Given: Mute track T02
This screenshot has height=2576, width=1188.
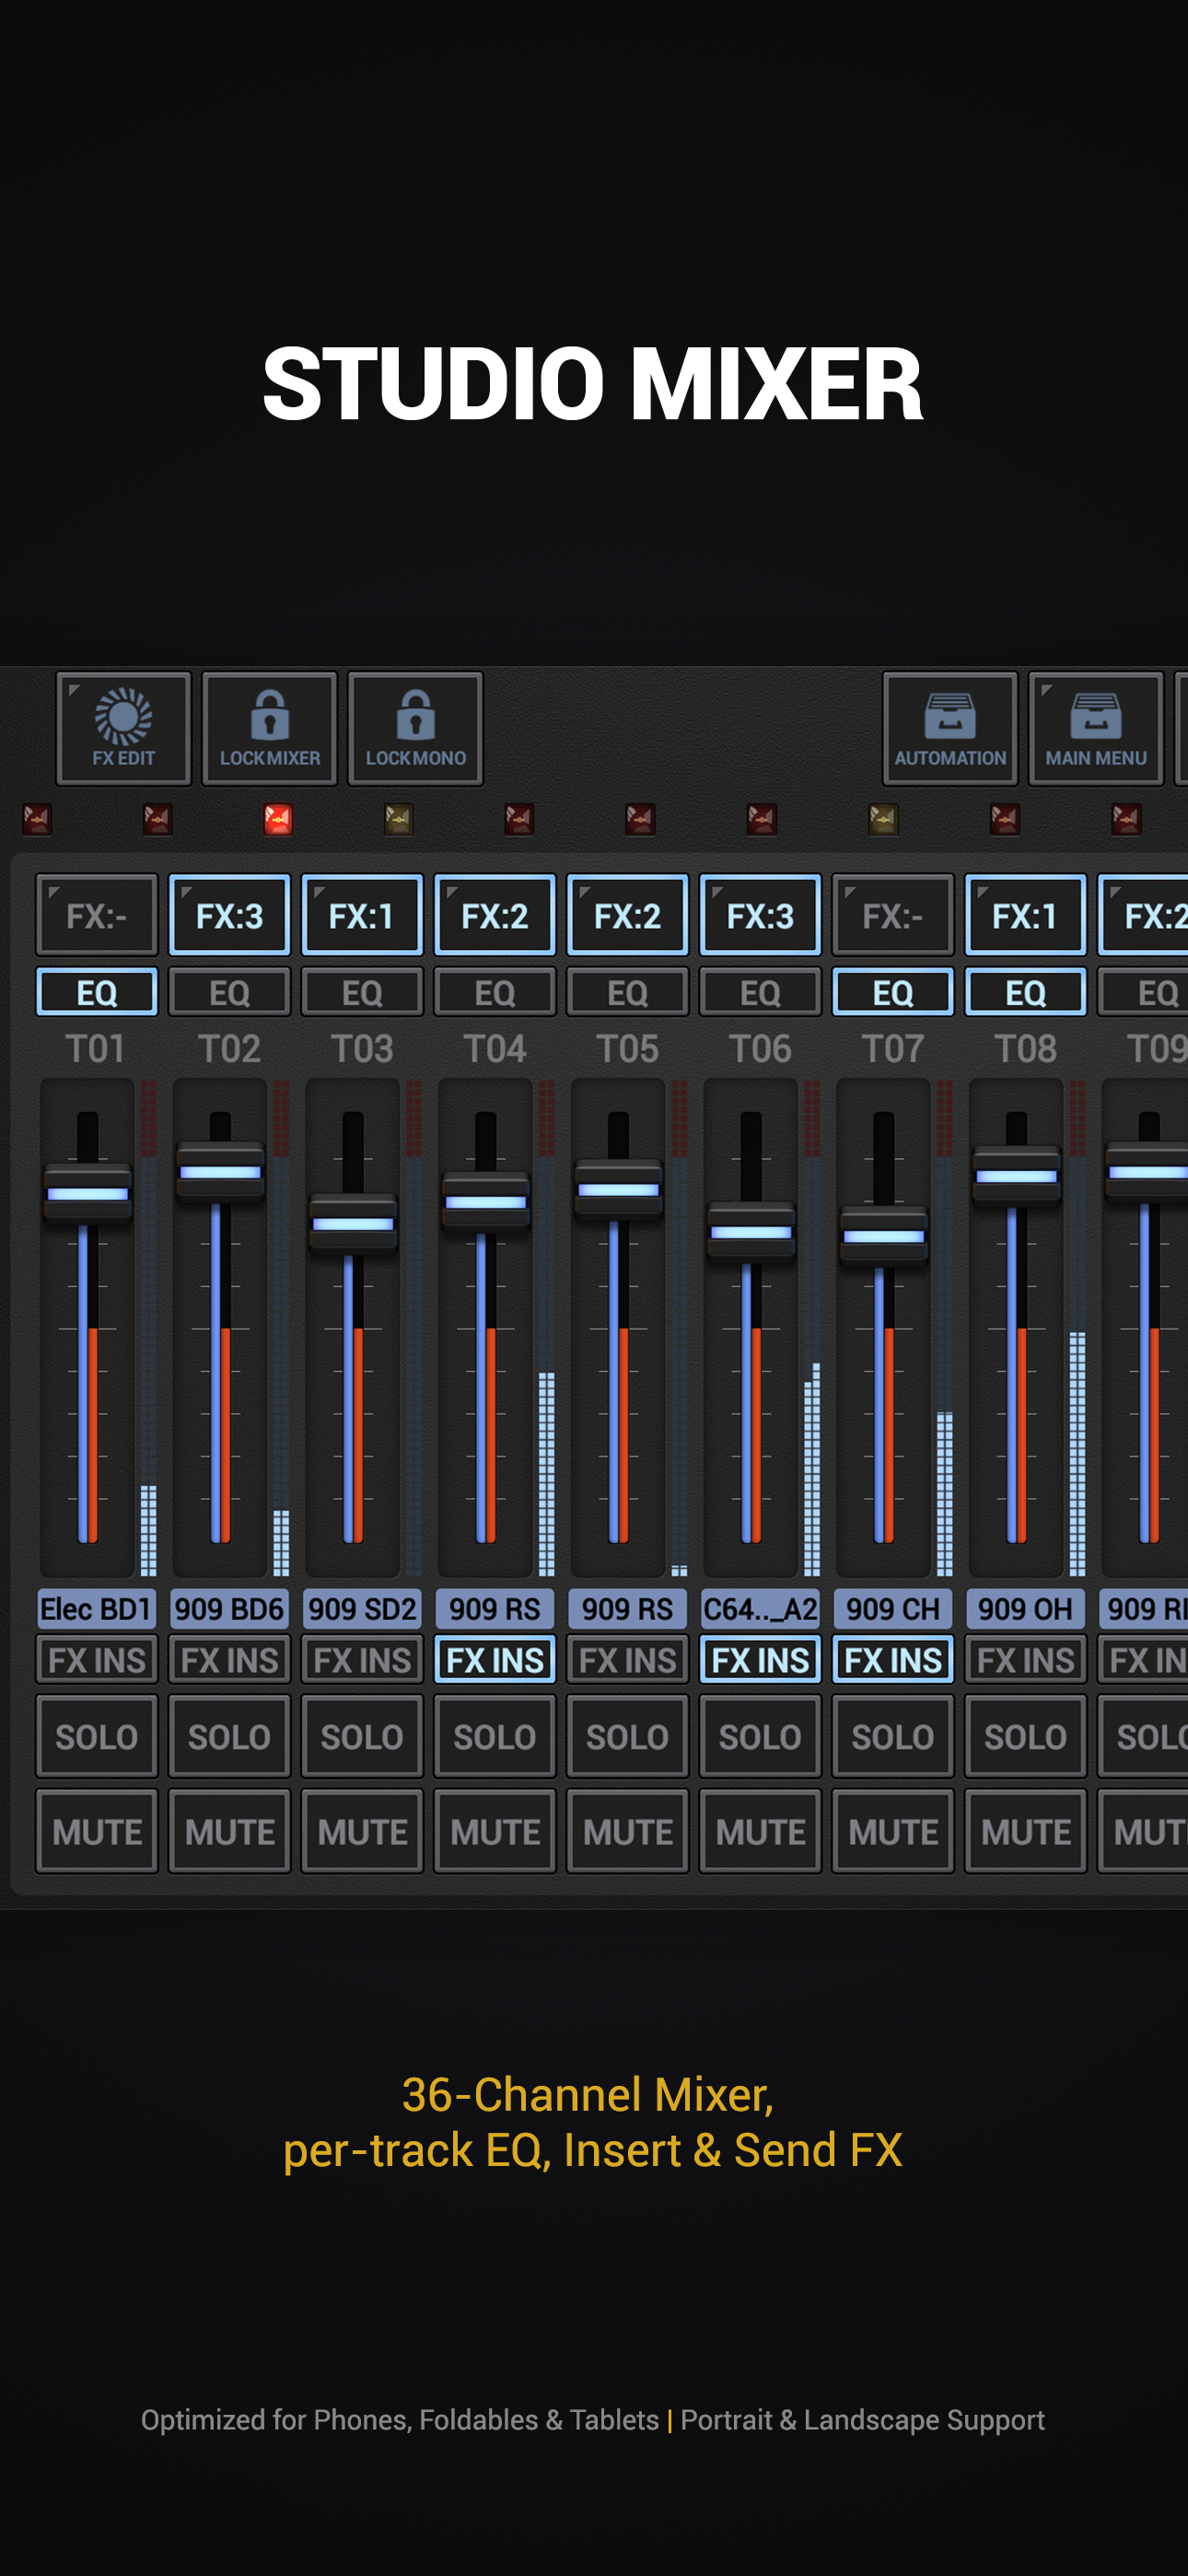Looking at the screenshot, I should [230, 1831].
